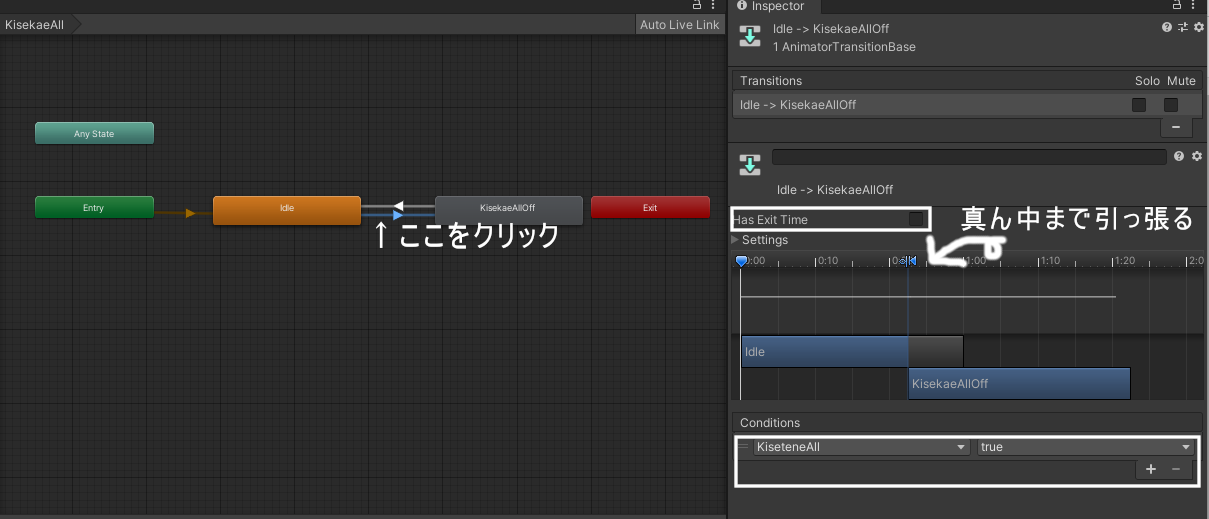
Task: Click the blue transition start marker on timeline
Action: (x=741, y=261)
